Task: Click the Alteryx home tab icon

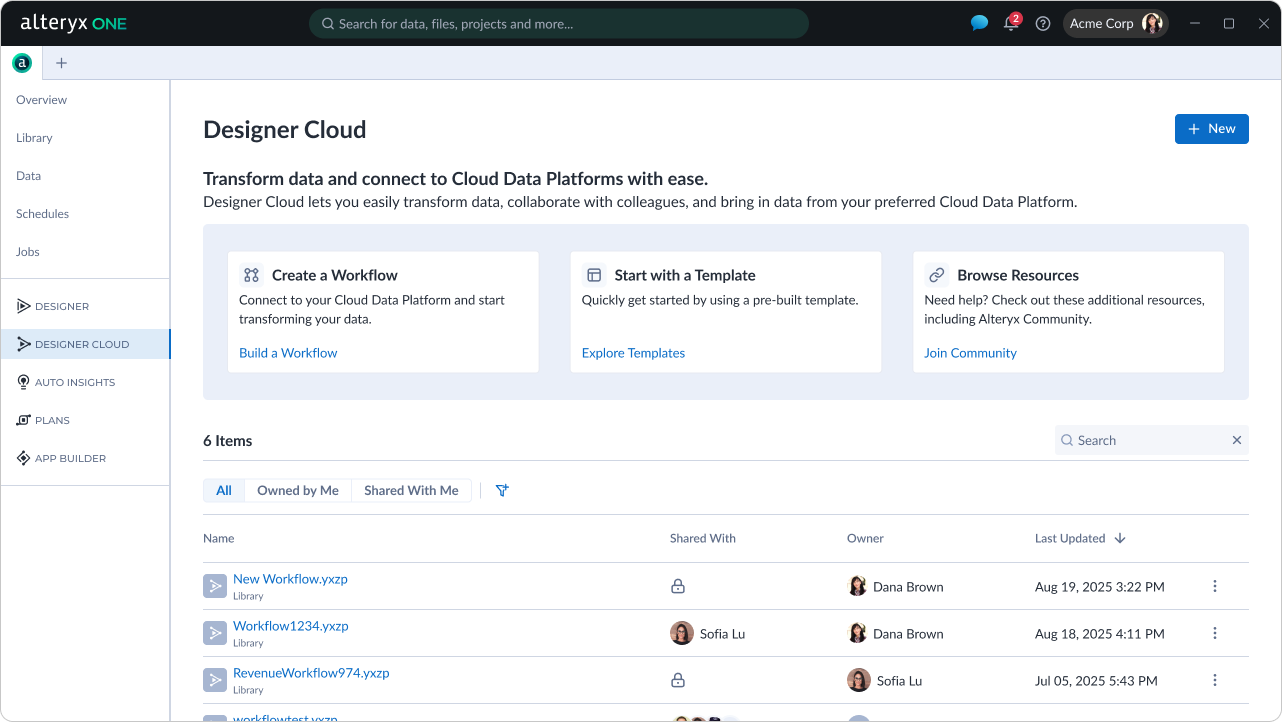Action: (21, 63)
